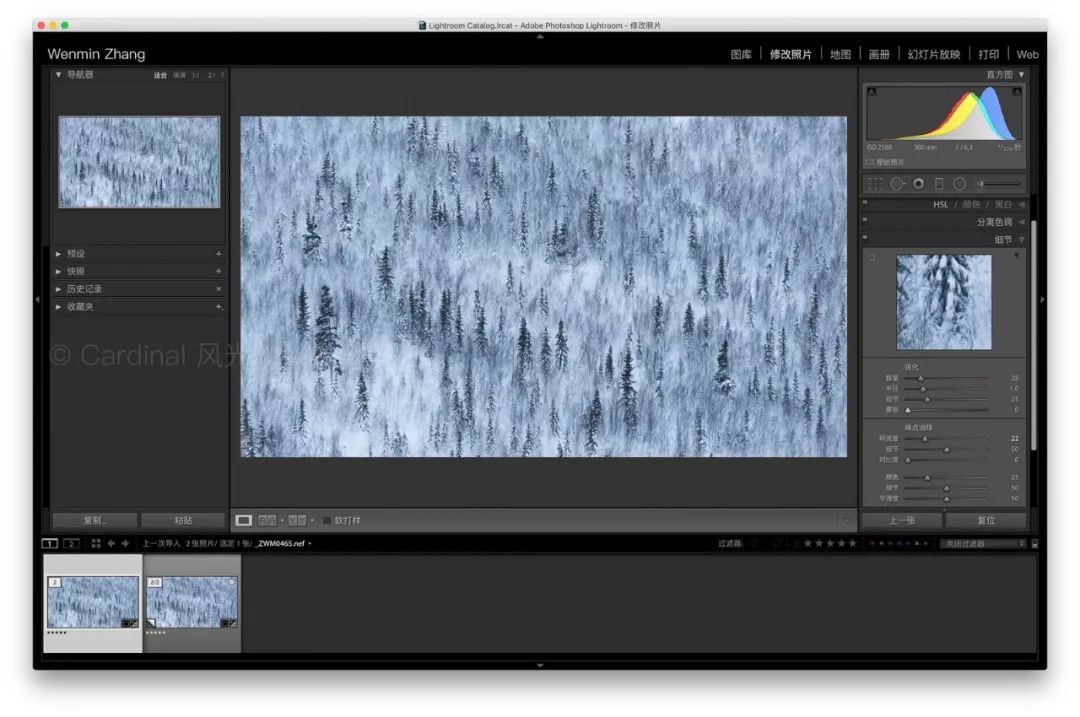
Task: Hide left panel group side arrow
Action: click(x=37, y=300)
